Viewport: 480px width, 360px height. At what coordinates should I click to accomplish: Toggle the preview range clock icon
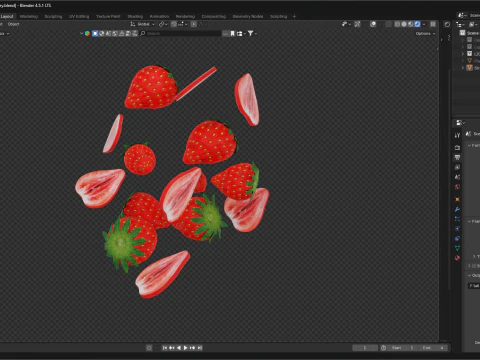383,348
